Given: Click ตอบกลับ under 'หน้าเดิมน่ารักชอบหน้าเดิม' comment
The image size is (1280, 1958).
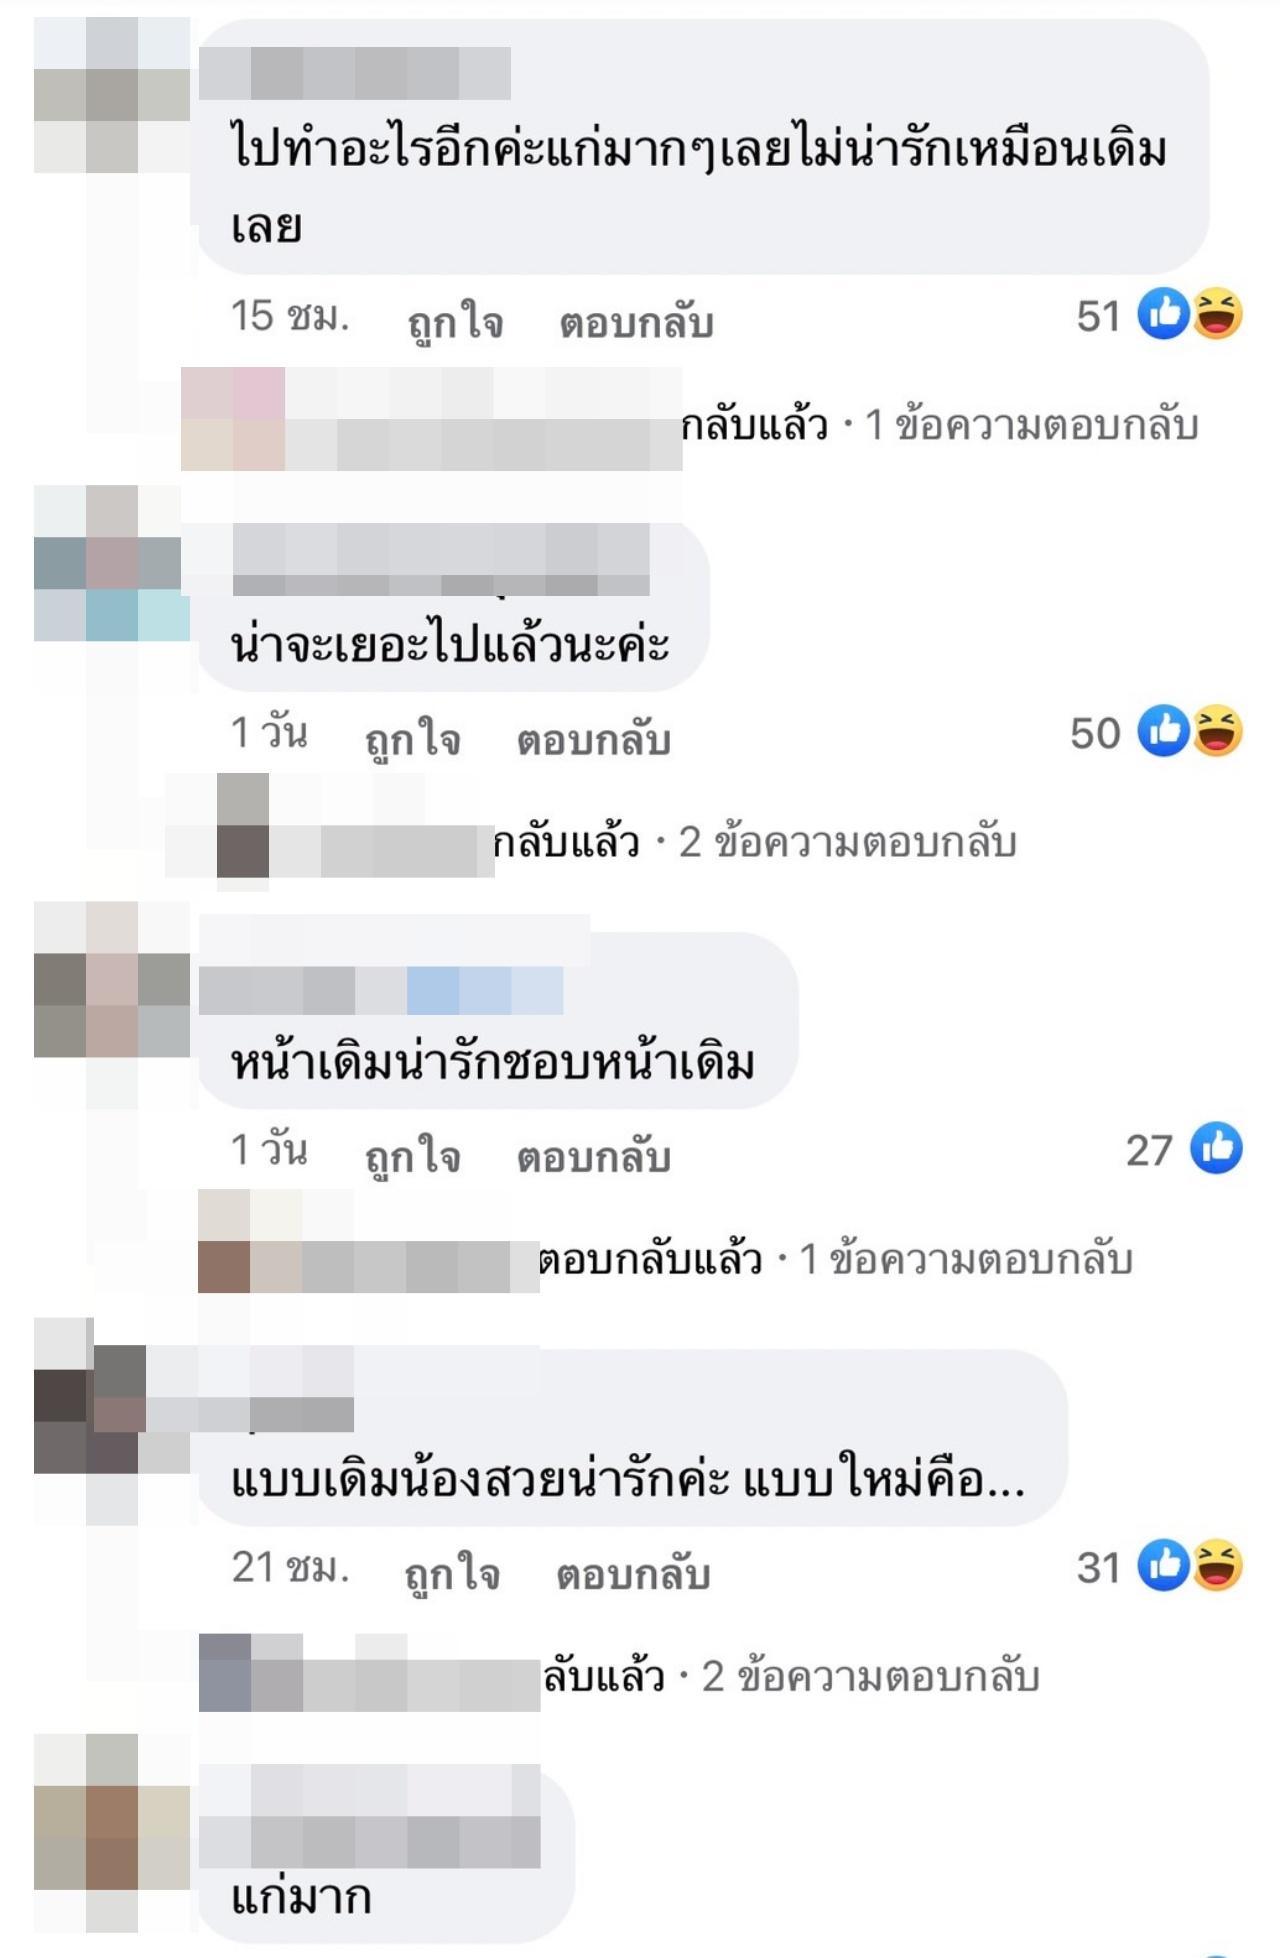Looking at the screenshot, I should tap(593, 1157).
